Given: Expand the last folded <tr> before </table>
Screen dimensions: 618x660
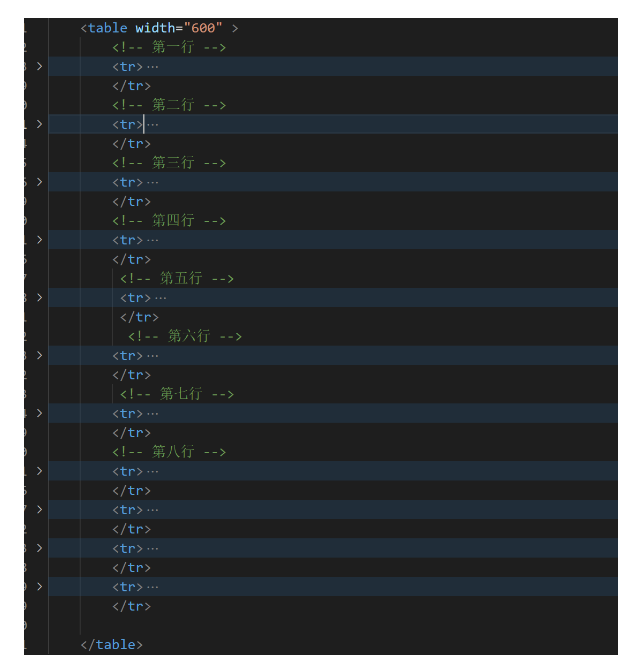Looking at the screenshot, I should click(x=39, y=587).
